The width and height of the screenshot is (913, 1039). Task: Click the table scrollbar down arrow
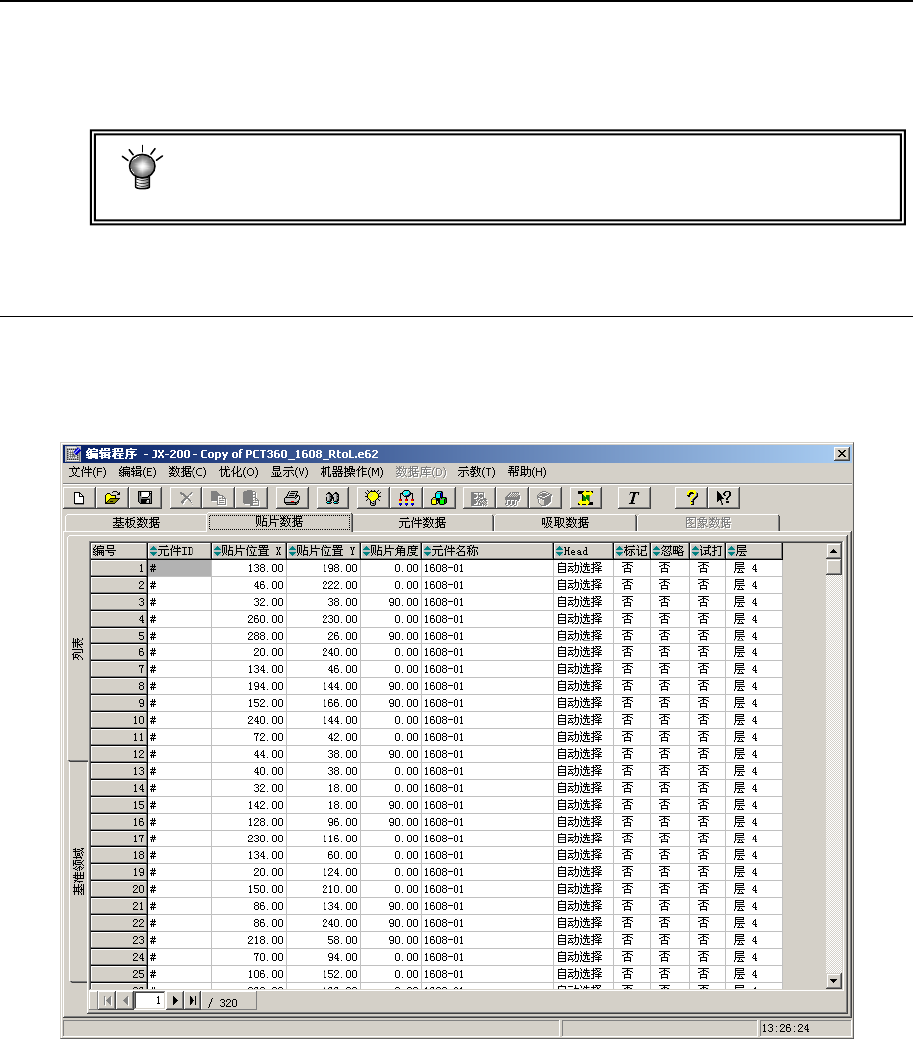[833, 981]
